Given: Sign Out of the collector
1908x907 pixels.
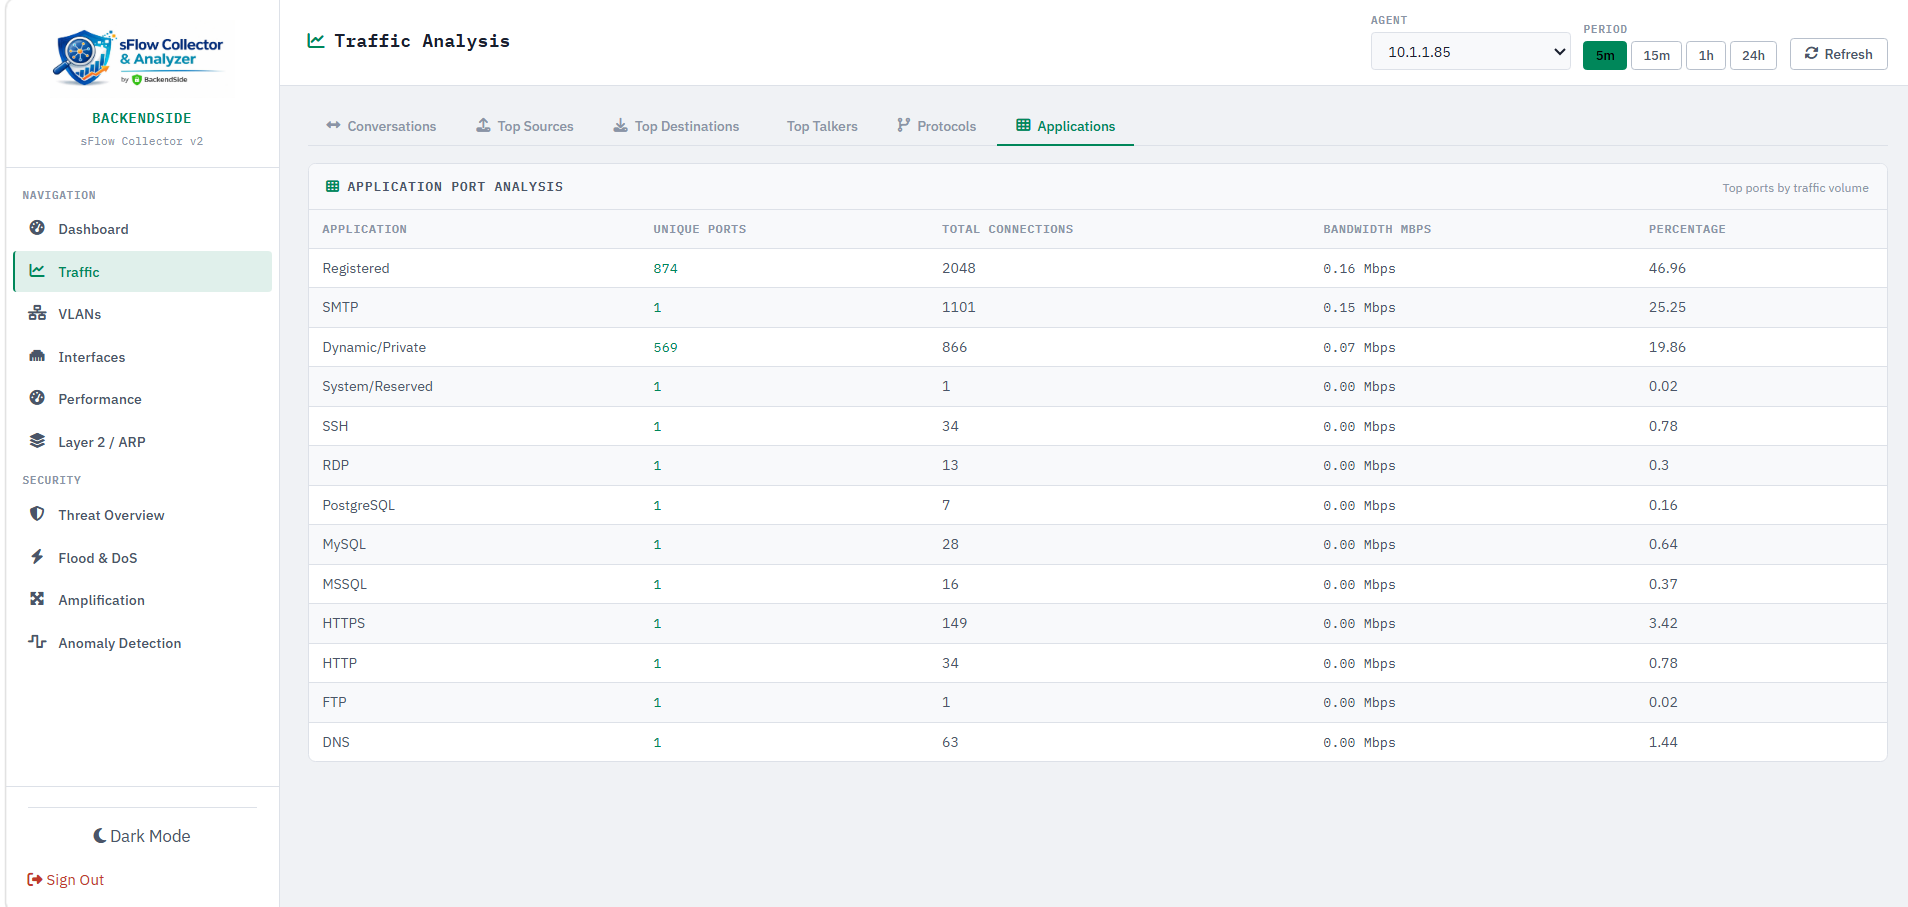Looking at the screenshot, I should [x=65, y=879].
